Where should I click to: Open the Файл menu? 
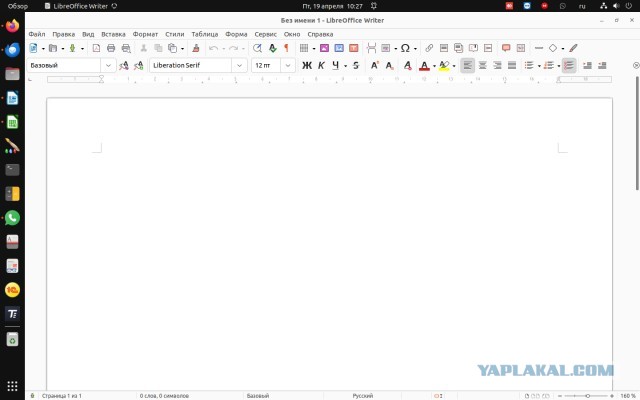(37, 34)
